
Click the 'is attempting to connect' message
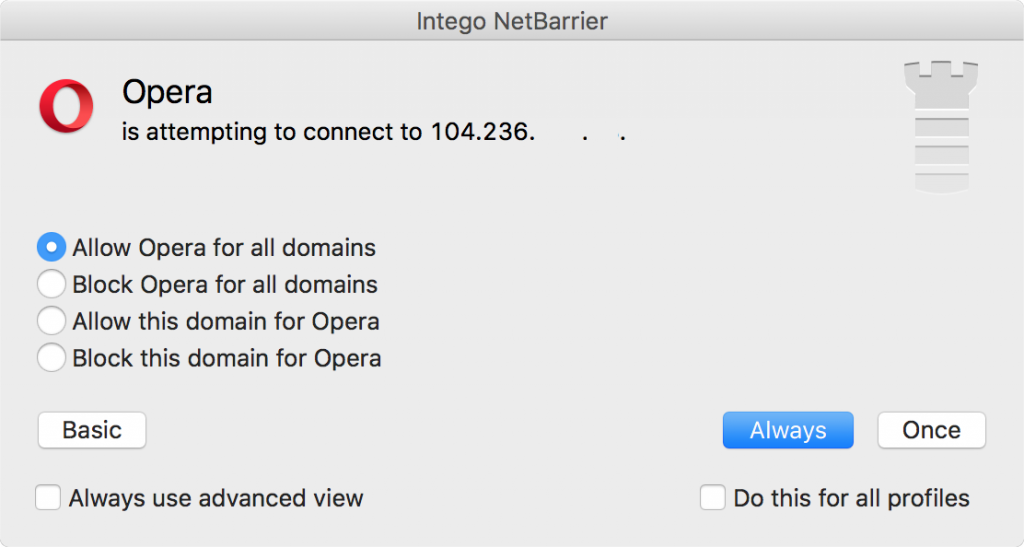272,133
